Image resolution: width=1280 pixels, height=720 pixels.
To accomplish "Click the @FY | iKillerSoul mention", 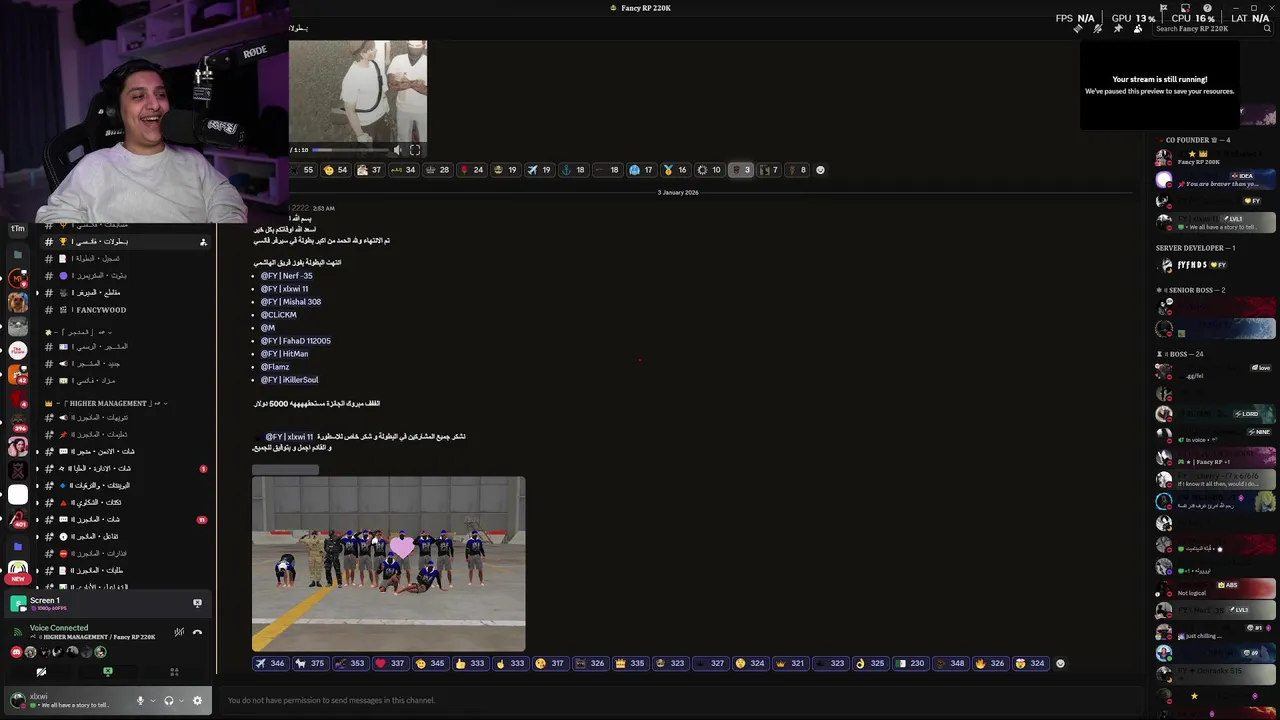I will click(x=289, y=380).
